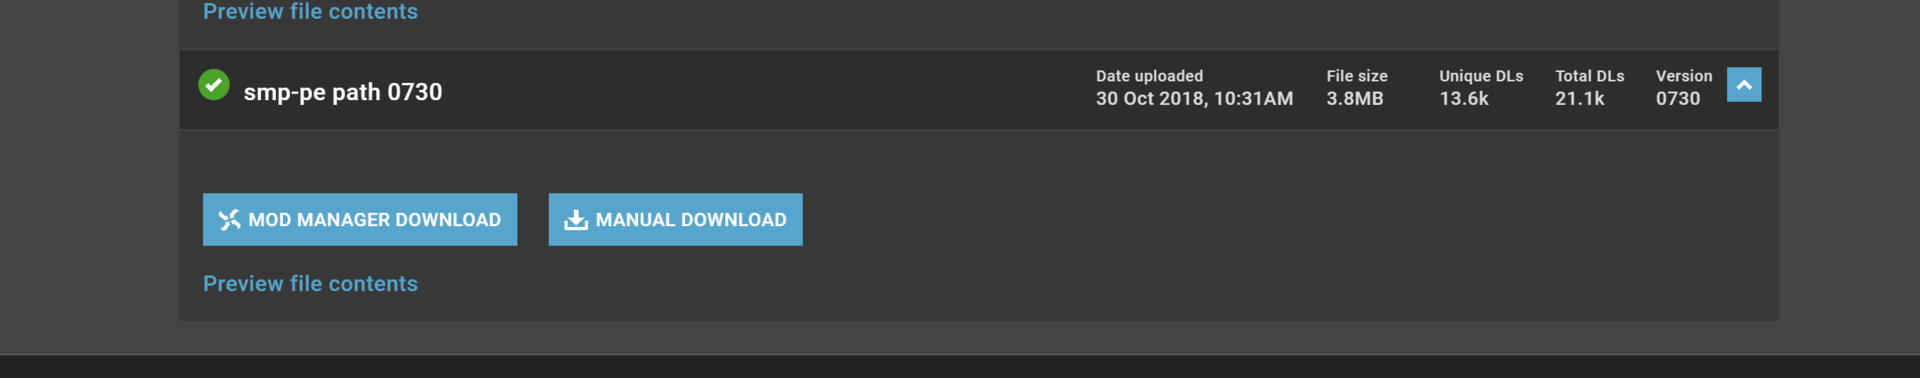1920x378 pixels.
Task: Open the lower Preview file contents link
Action: click(x=310, y=284)
